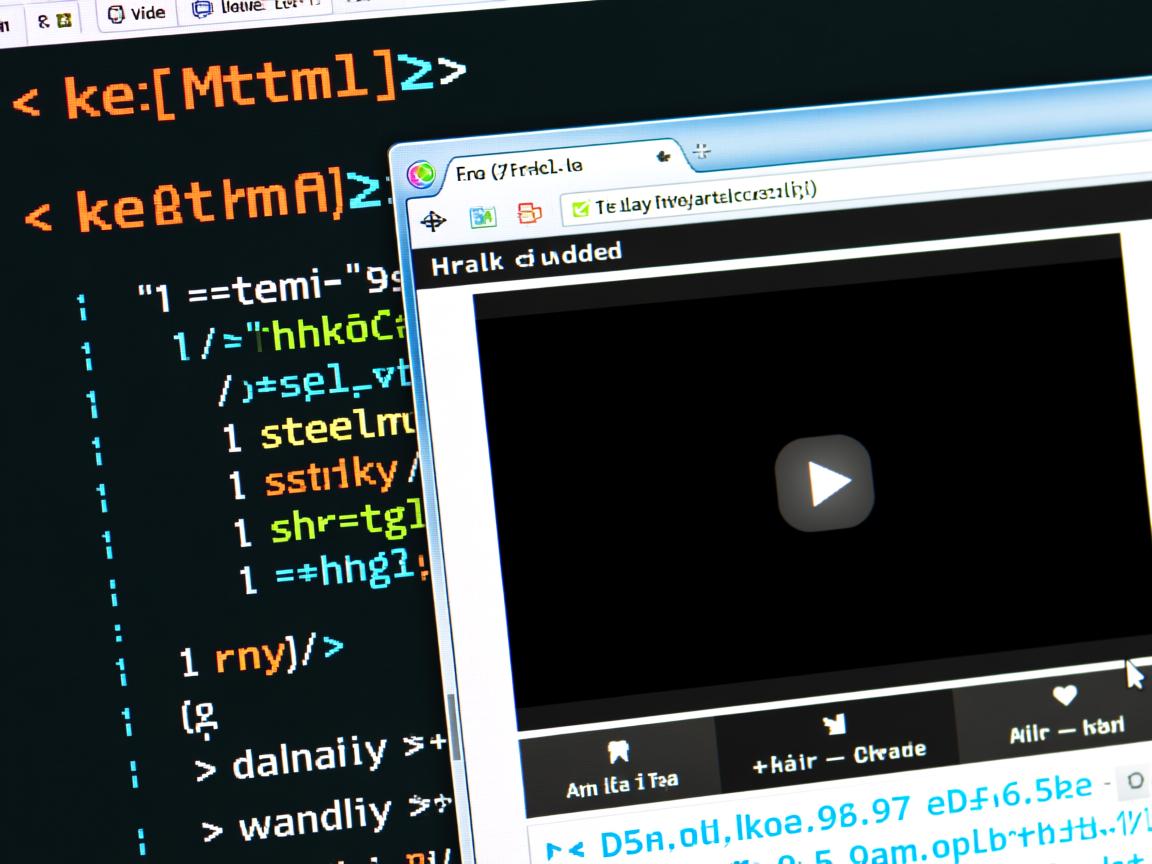The height and width of the screenshot is (864, 1152).
Task: Click the heart icon below the video
Action: pyautogui.click(x=1064, y=695)
